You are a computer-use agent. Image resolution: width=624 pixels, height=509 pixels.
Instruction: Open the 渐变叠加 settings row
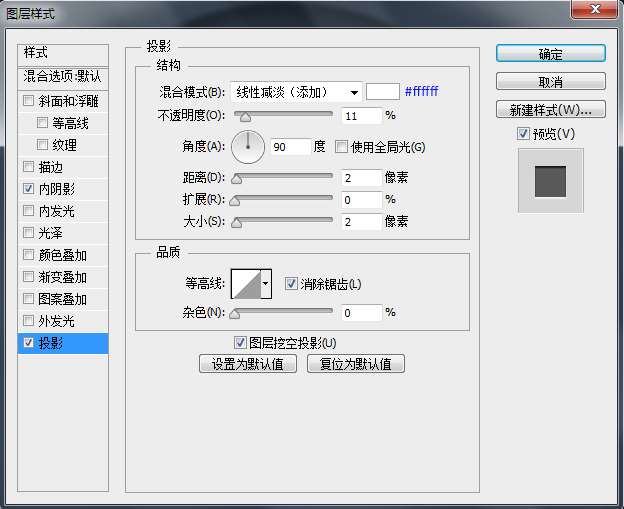(63, 277)
